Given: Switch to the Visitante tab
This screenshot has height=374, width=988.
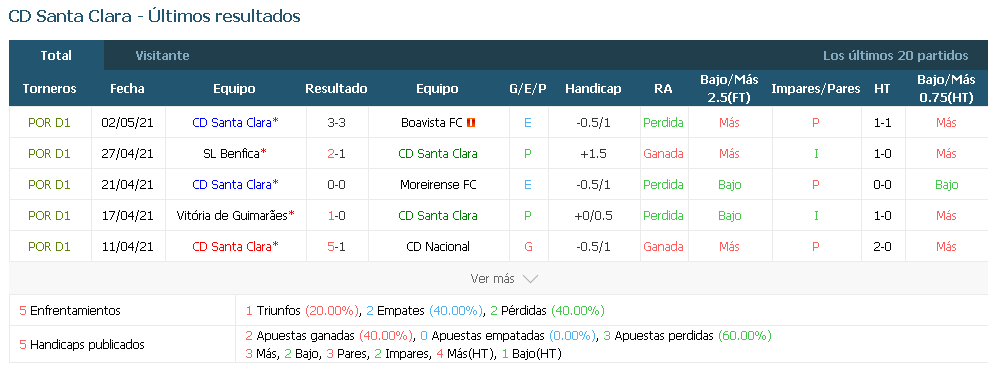Looking at the screenshot, I should [162, 55].
